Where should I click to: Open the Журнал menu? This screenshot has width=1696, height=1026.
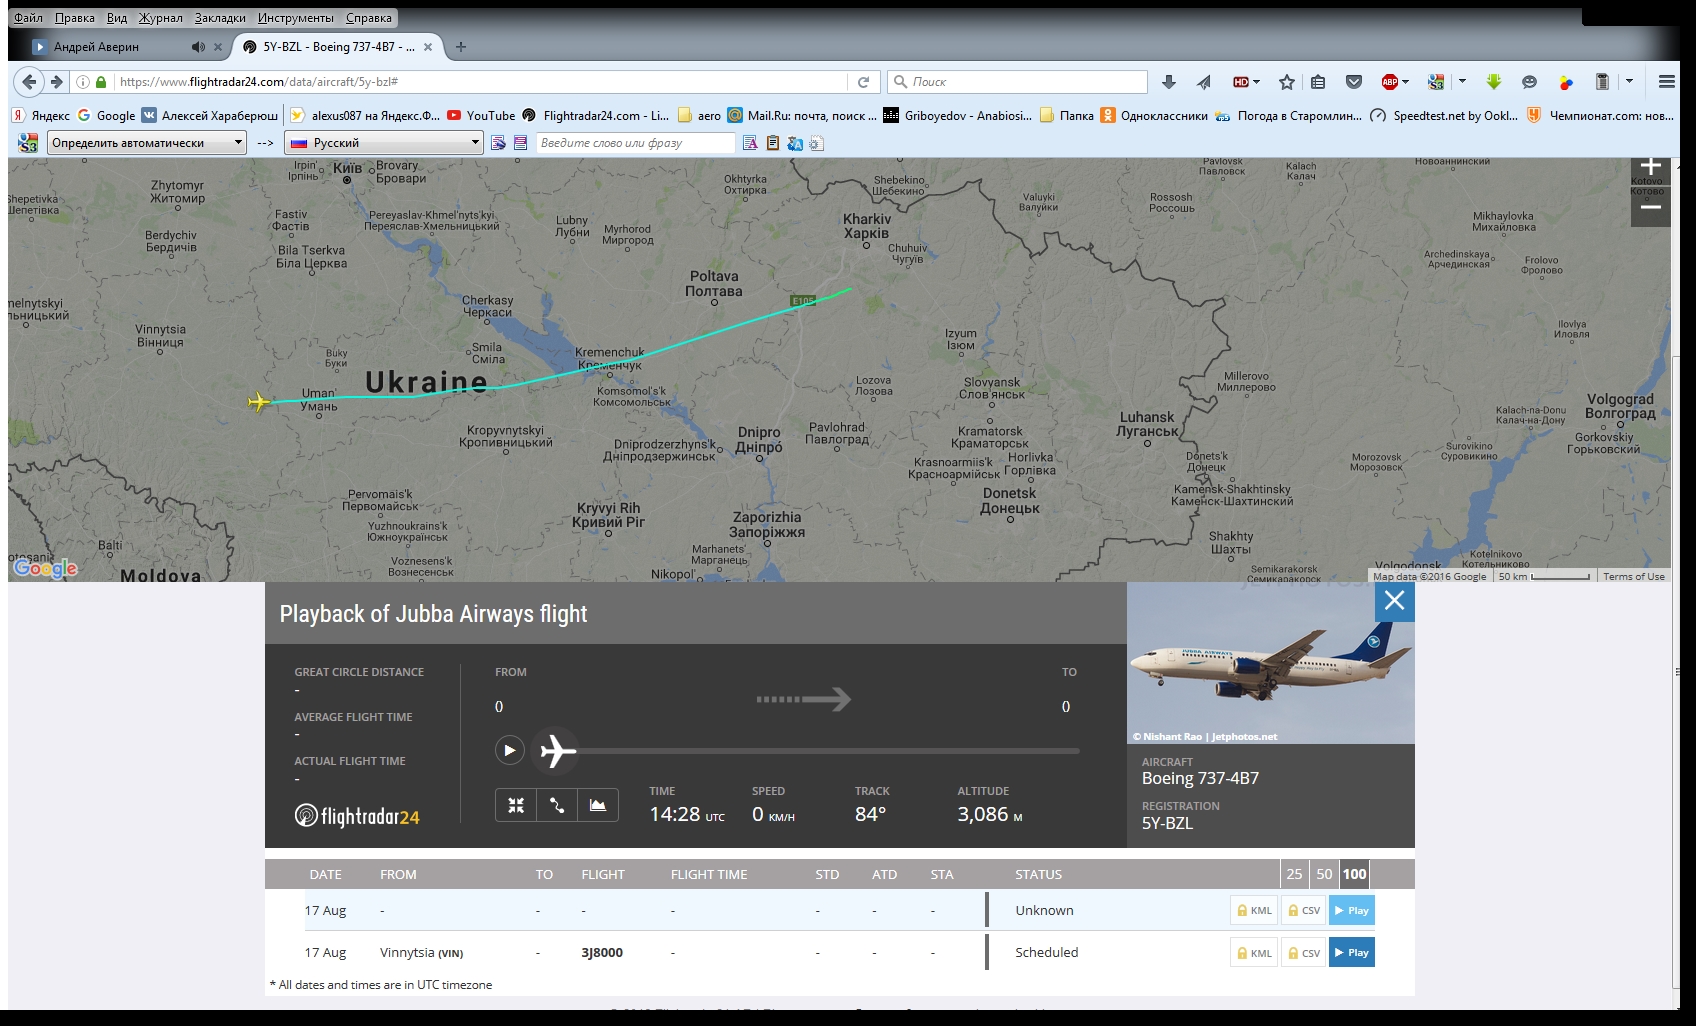coord(160,18)
